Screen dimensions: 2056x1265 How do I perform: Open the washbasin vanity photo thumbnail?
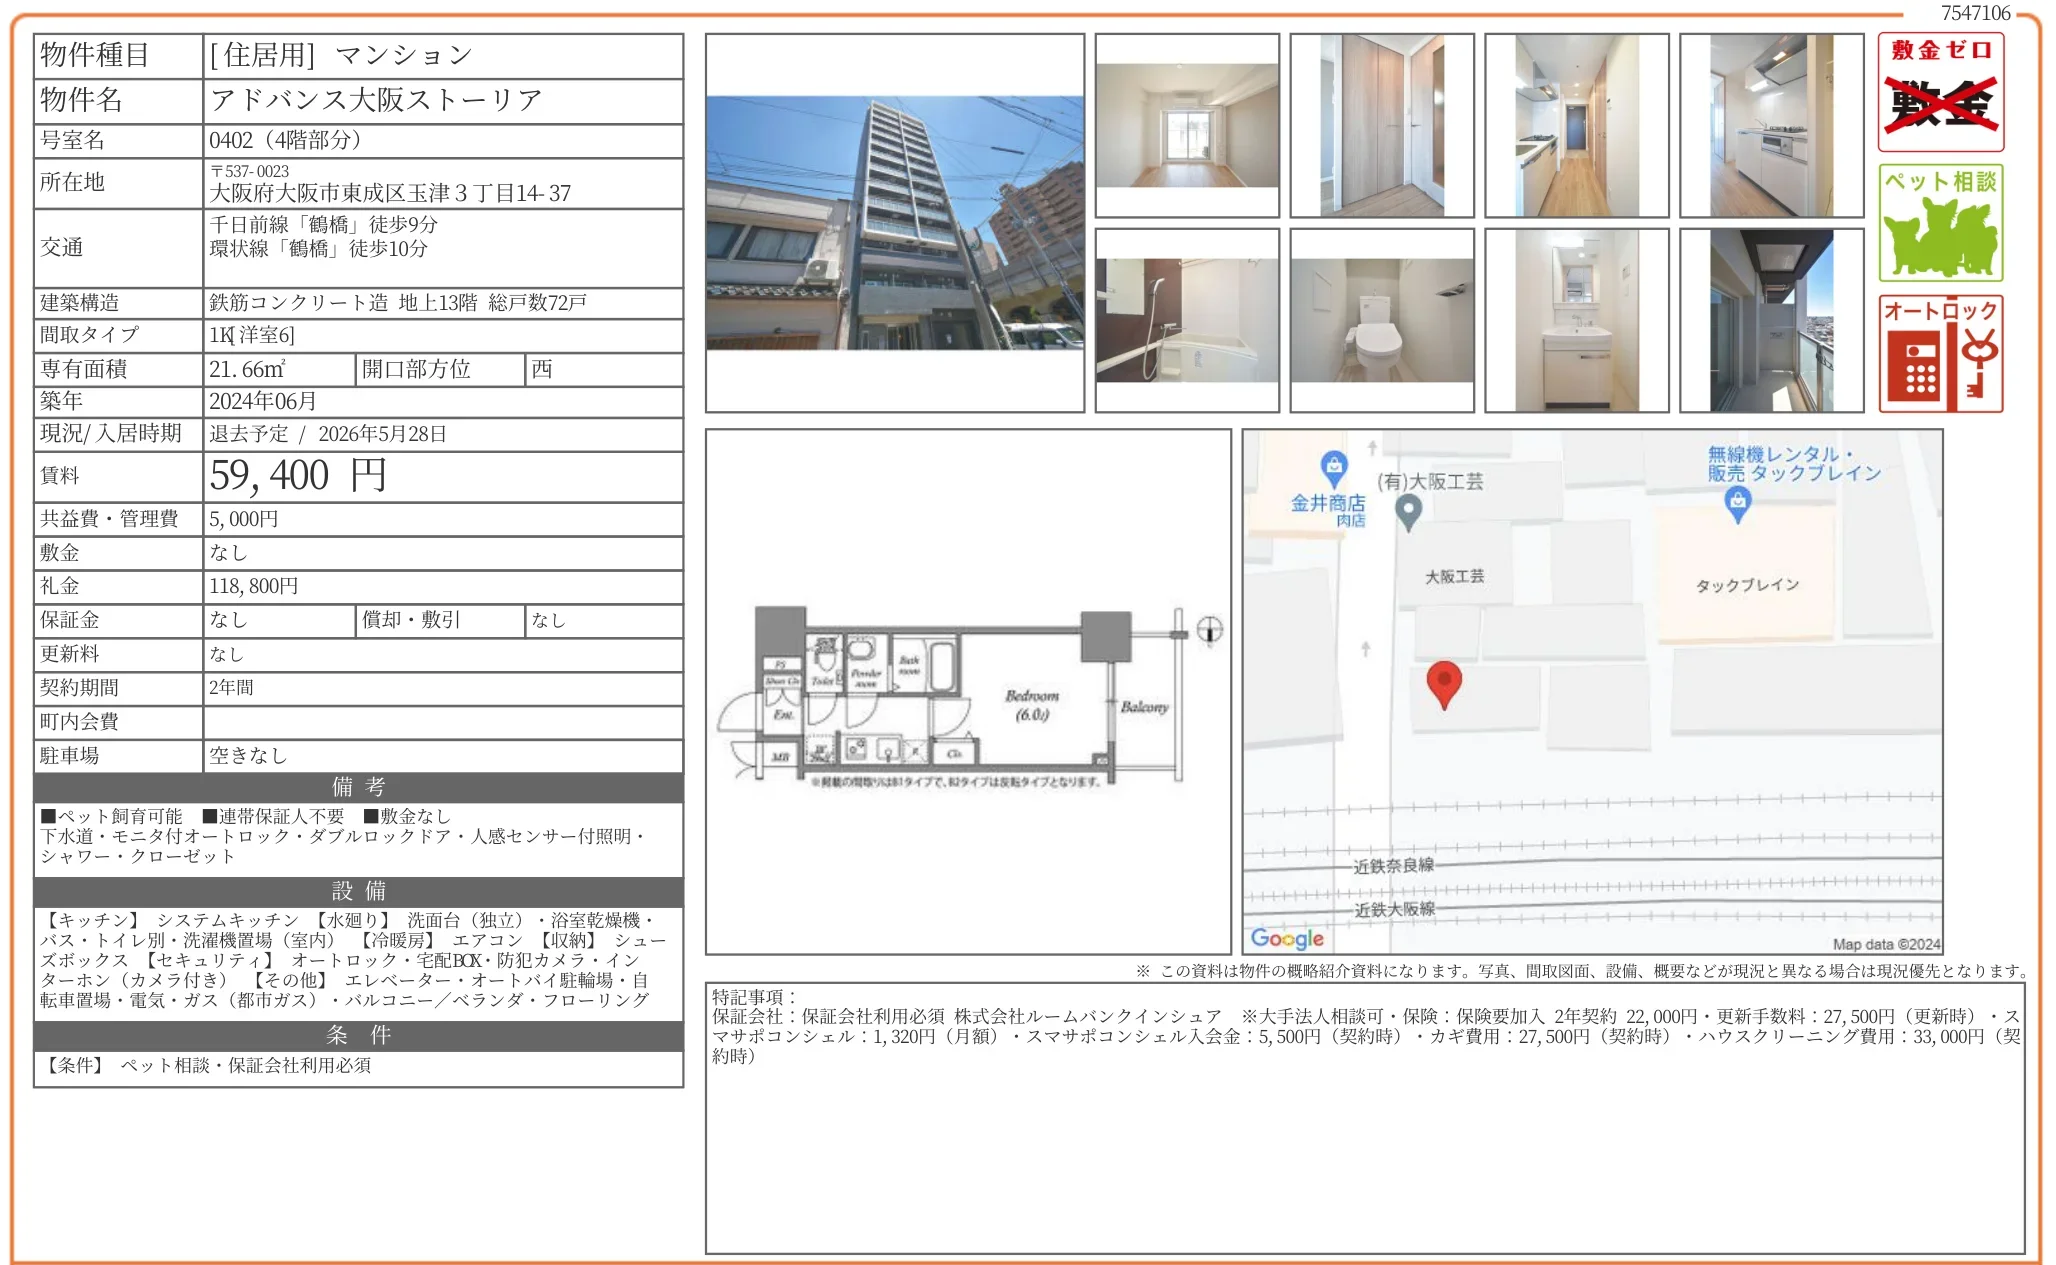pos(1576,320)
